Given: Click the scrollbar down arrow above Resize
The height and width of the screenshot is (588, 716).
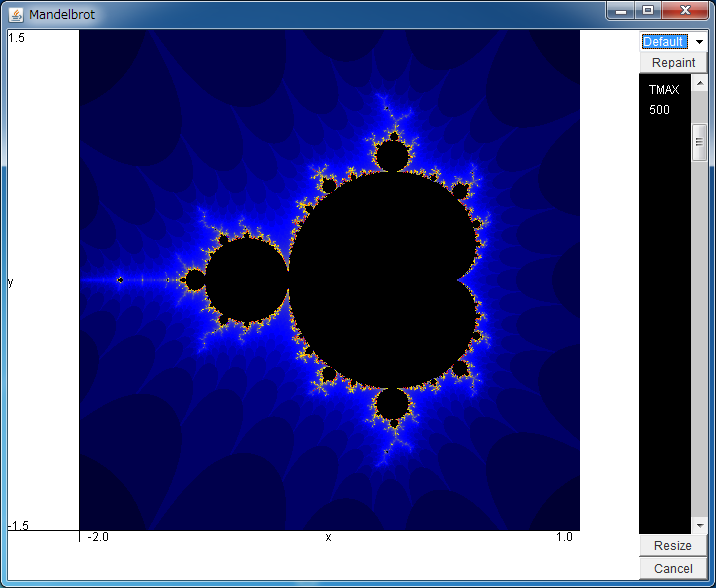Looking at the screenshot, I should (x=699, y=525).
